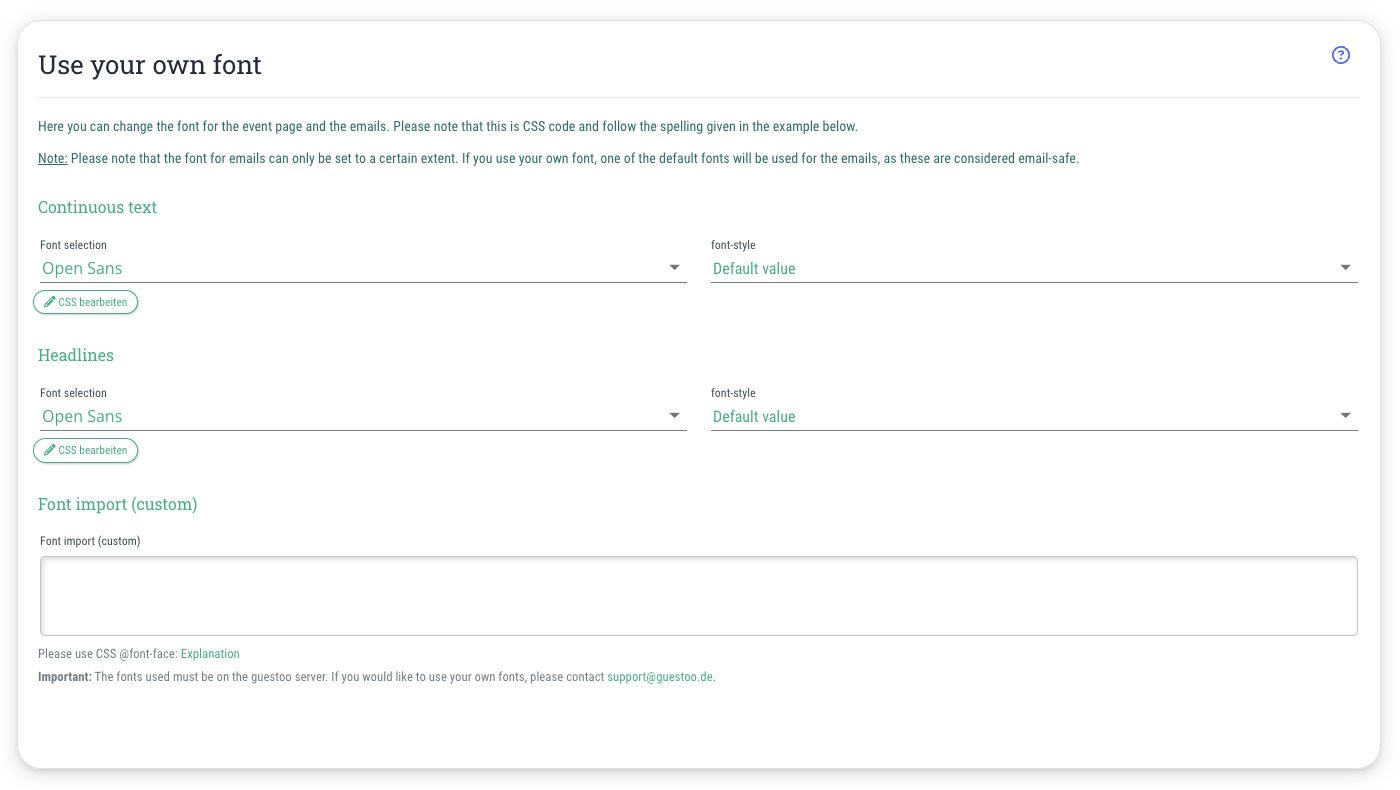The width and height of the screenshot is (1400, 790).
Task: Click CSS bearbeiten button under Continuous text
Action: tap(86, 302)
